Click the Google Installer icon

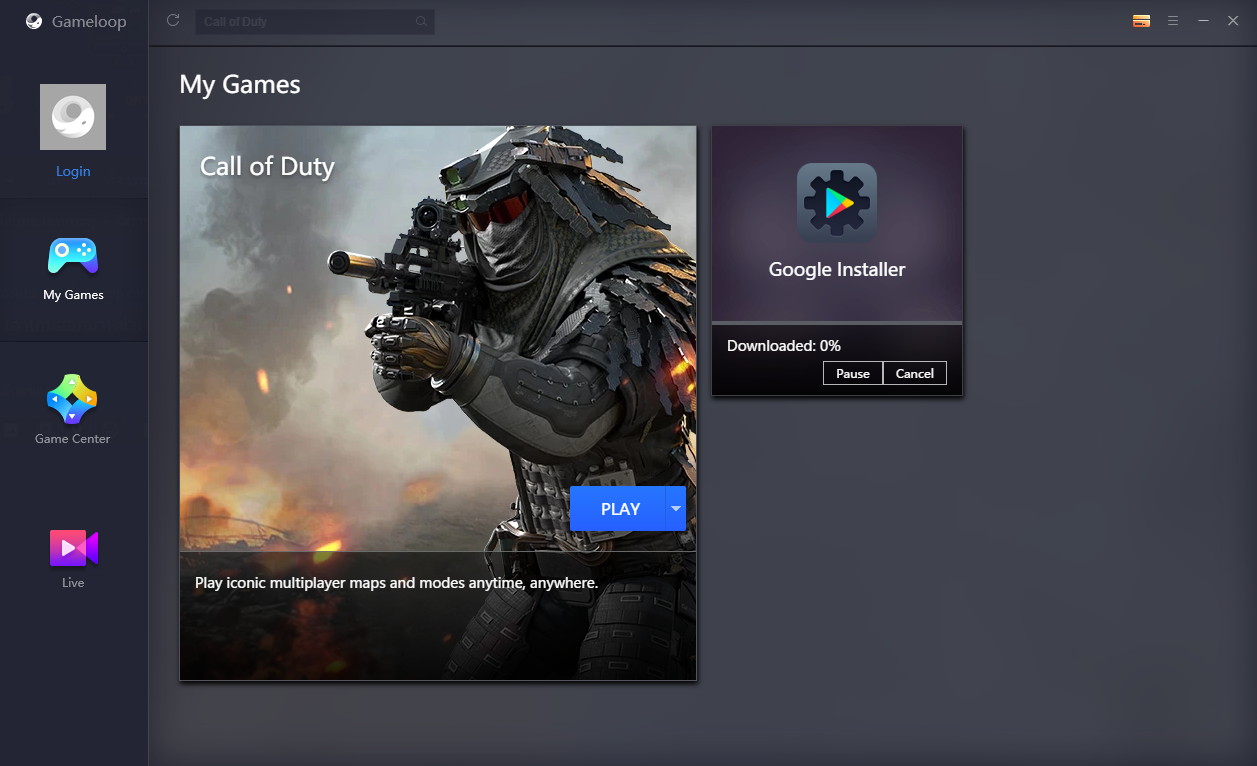pyautogui.click(x=837, y=203)
